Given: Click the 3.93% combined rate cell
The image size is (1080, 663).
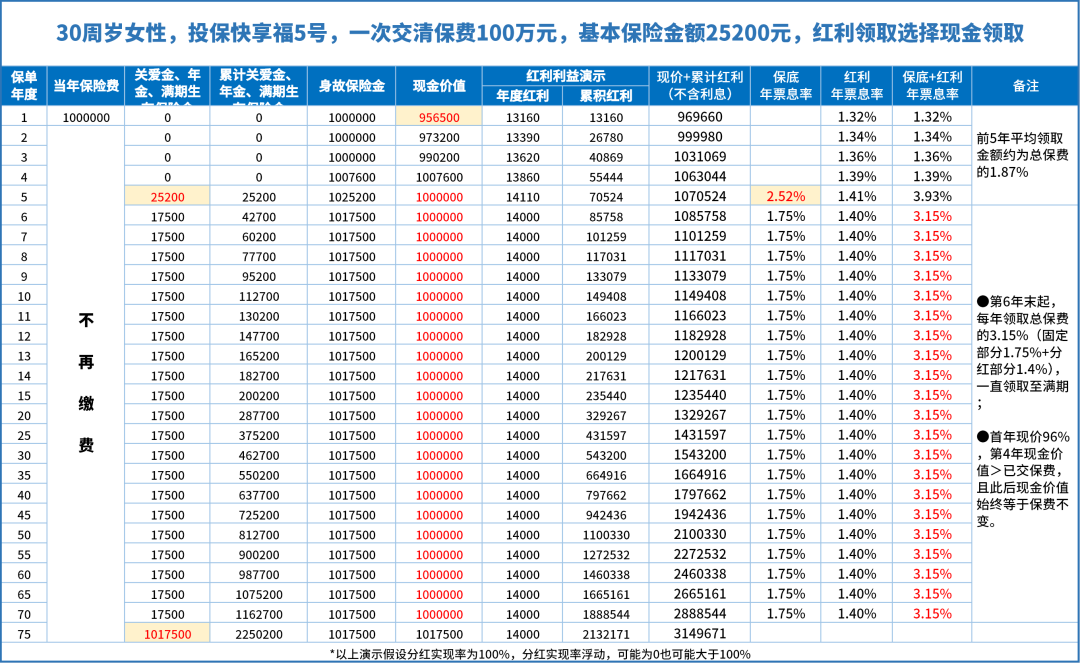Looking at the screenshot, I should coord(931,197).
